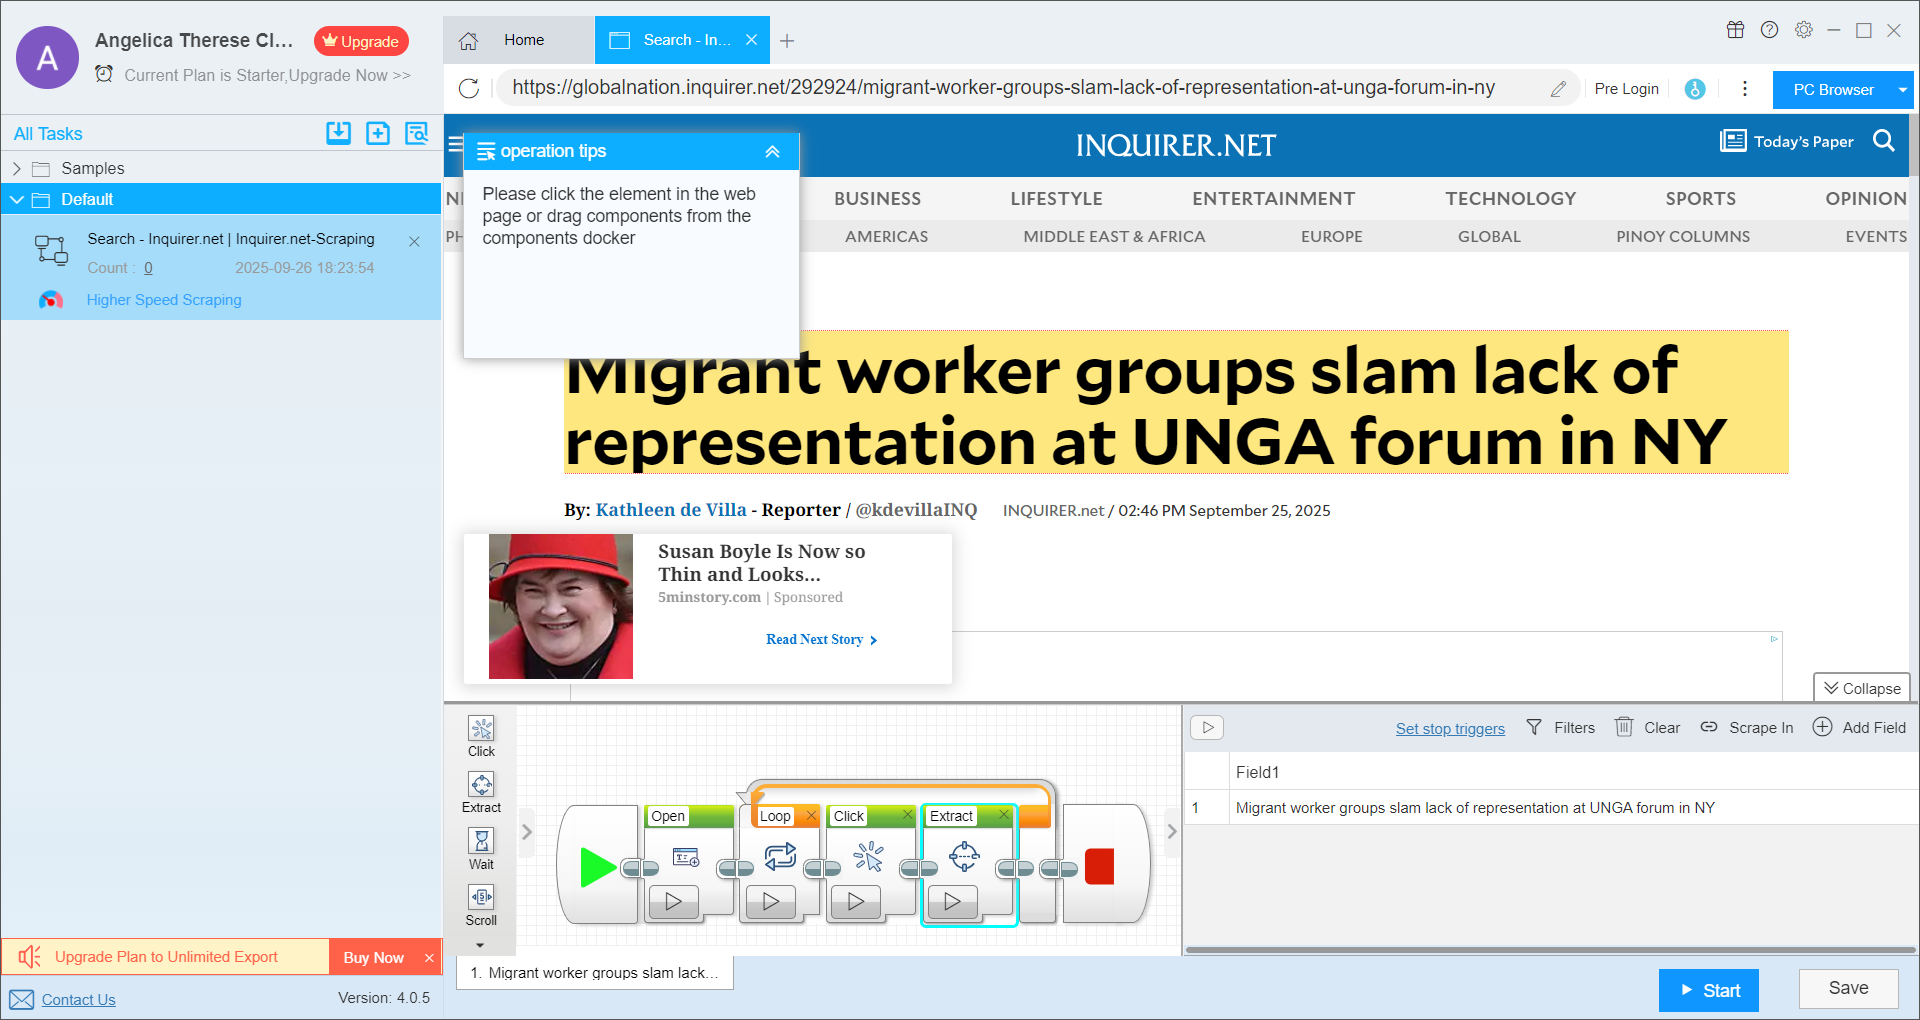
Task: Click the new task plus icon
Action: (378, 133)
